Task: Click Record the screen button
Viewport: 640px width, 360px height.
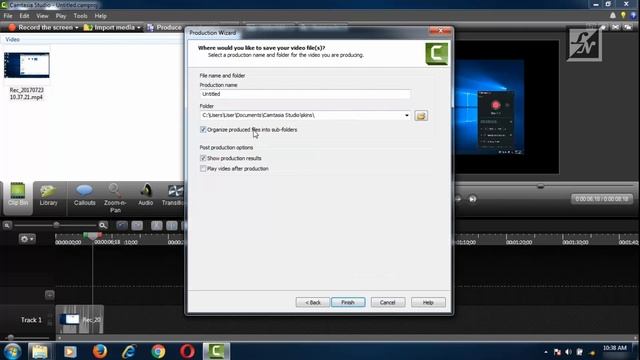Action: pos(40,27)
